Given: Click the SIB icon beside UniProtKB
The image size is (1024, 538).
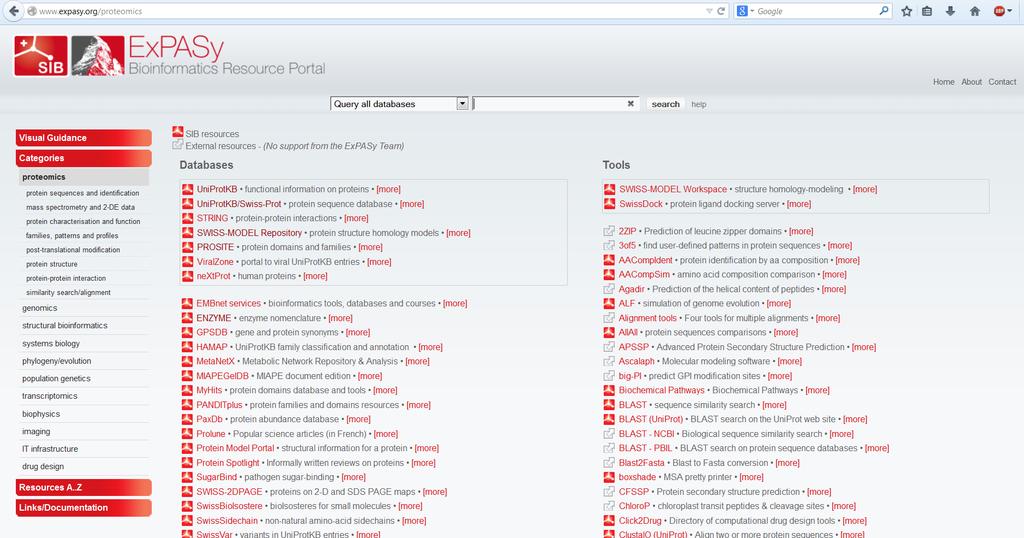Looking at the screenshot, I should pyautogui.click(x=187, y=189).
